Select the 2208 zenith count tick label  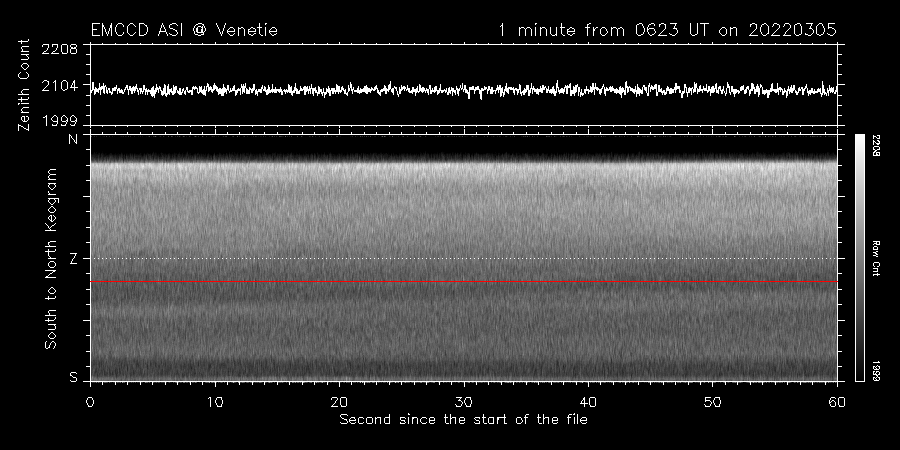[x=60, y=49]
